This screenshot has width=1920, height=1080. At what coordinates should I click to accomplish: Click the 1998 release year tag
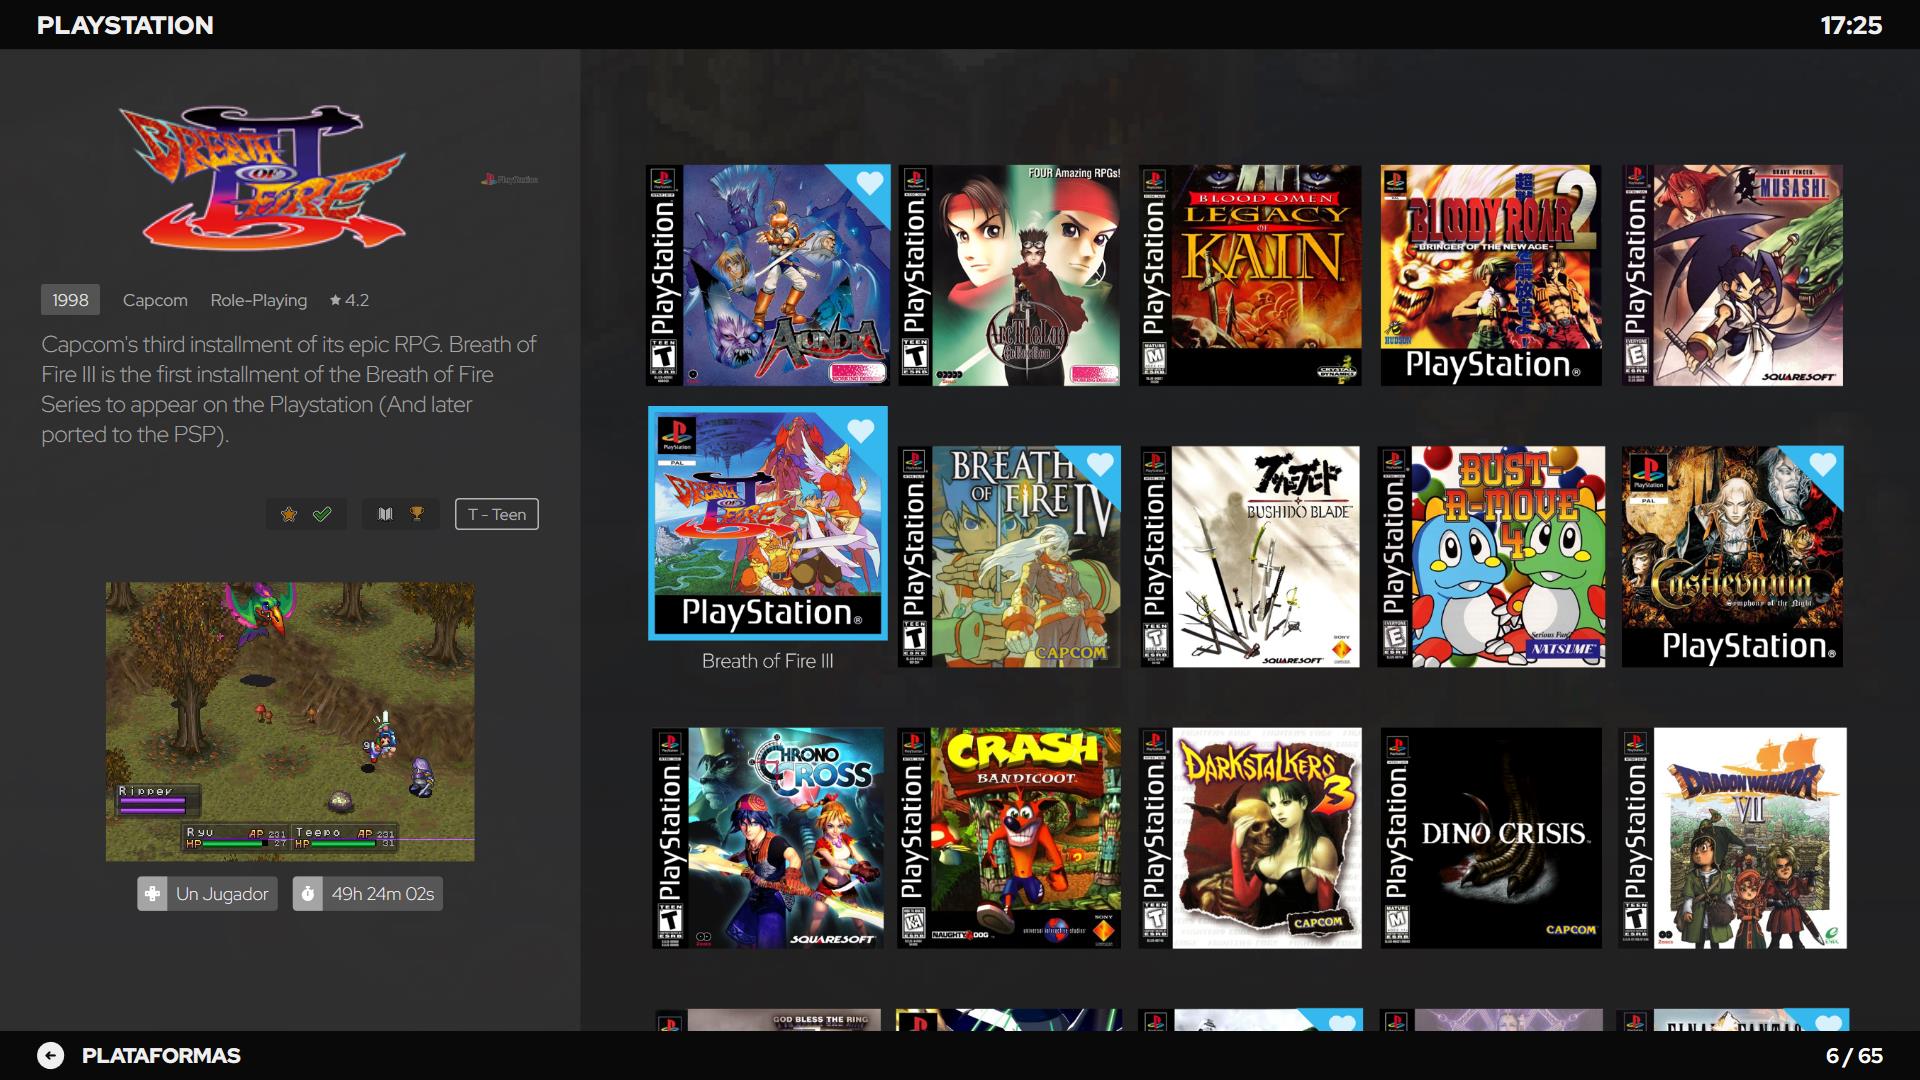70,300
